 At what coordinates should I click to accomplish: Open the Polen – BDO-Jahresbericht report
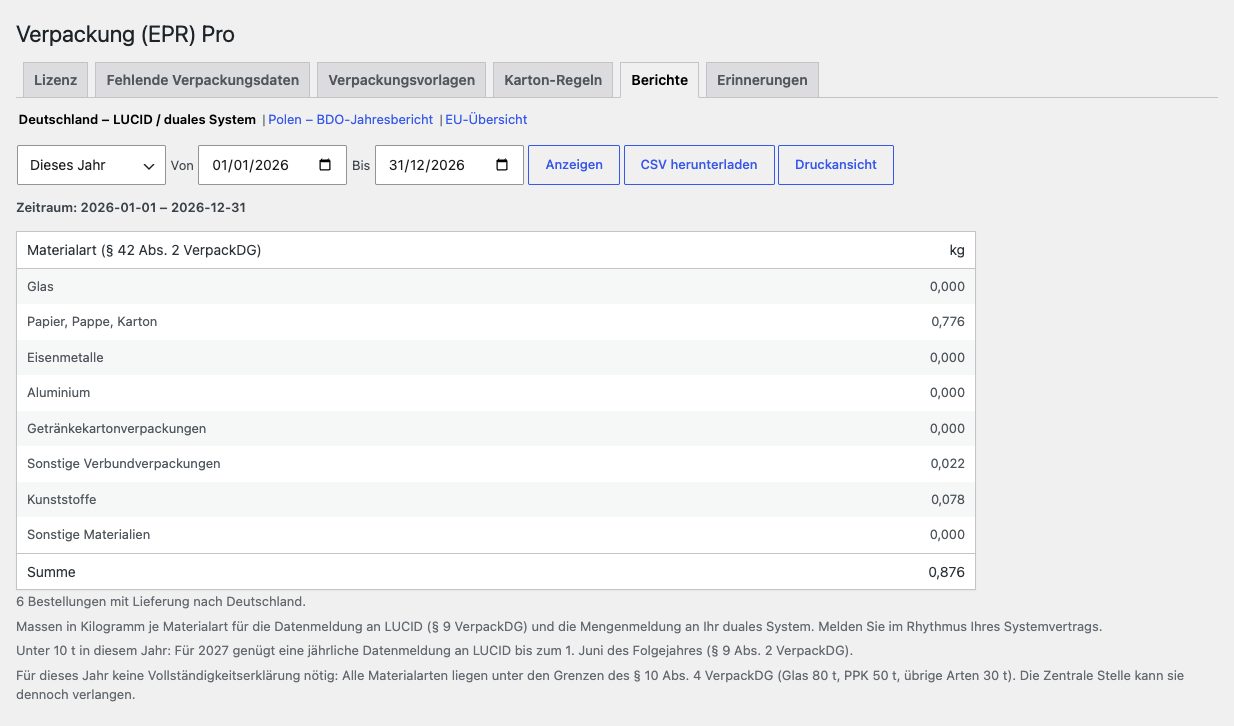point(350,119)
